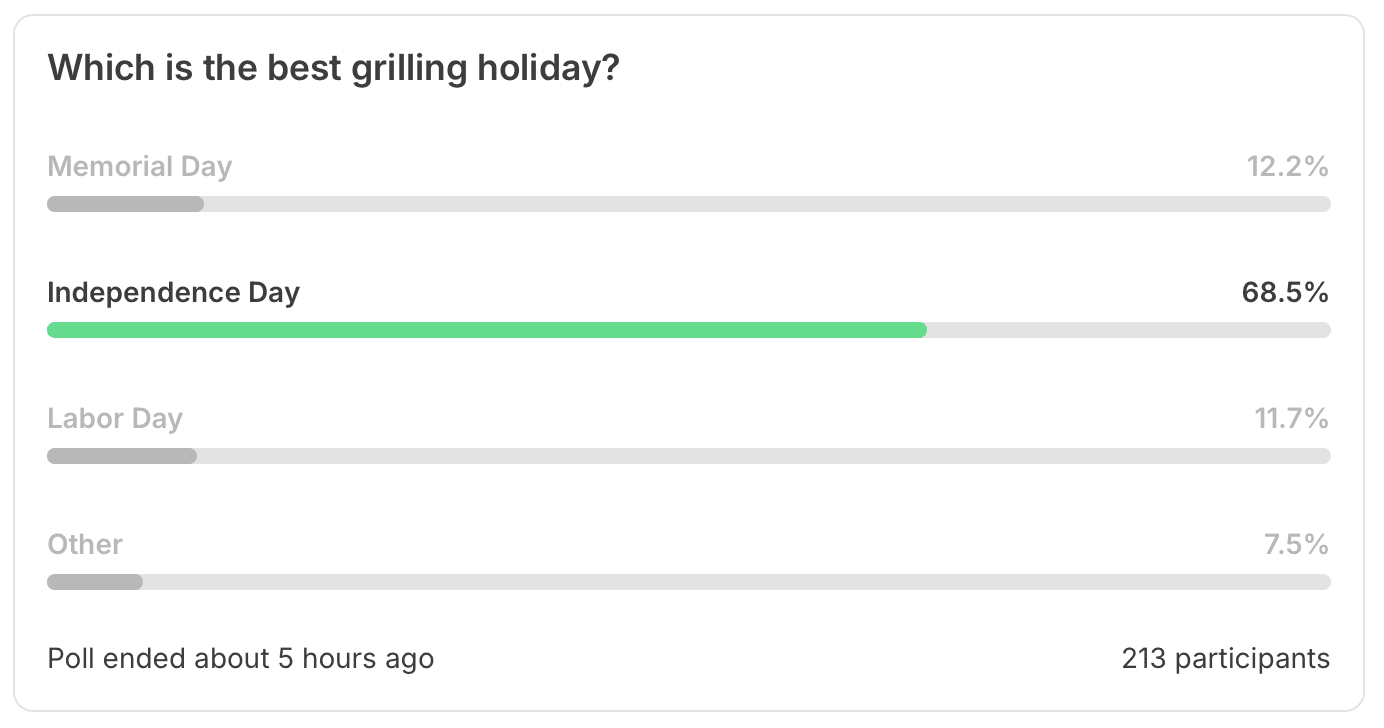Screen dimensions: 1384x728
Task: Click the "Poll ended about 5 hours ago" text
Action: pos(241,659)
